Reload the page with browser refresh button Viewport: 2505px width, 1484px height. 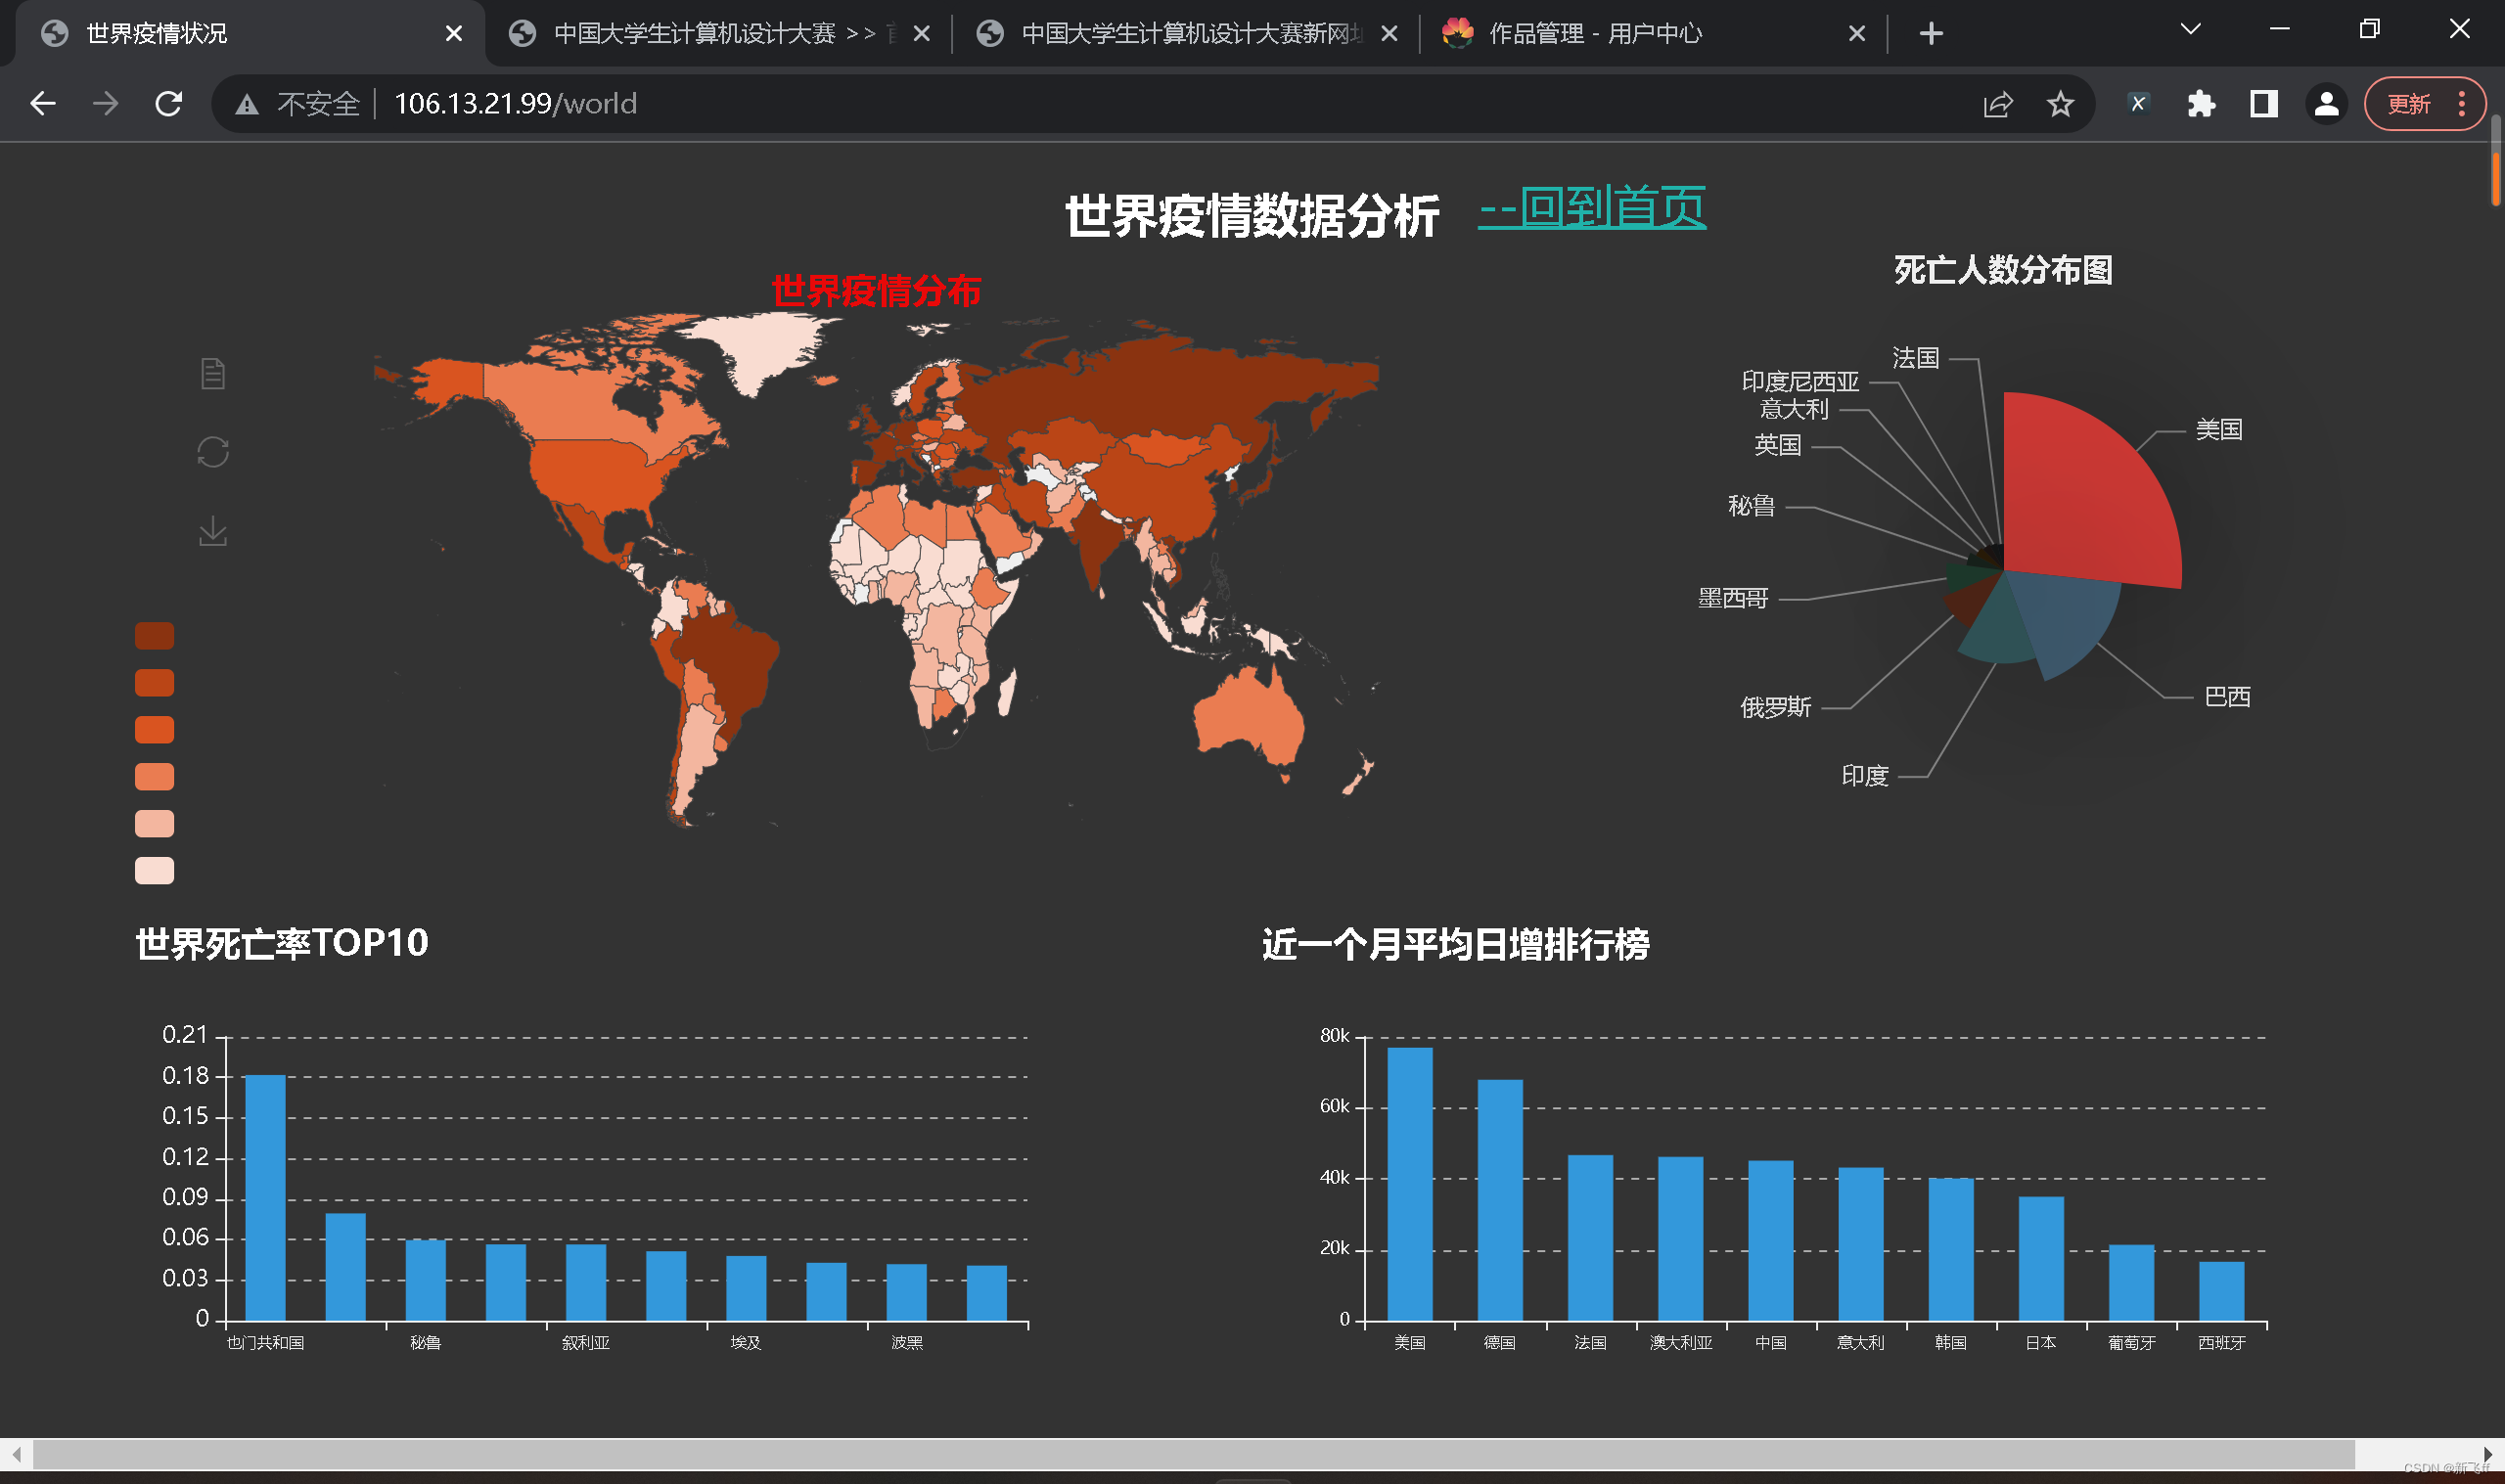click(168, 104)
